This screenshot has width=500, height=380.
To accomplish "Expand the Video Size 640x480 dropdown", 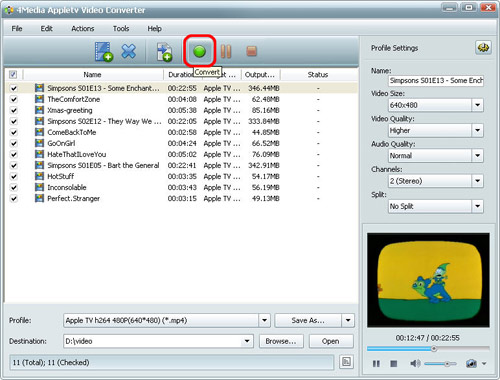I will pos(477,105).
